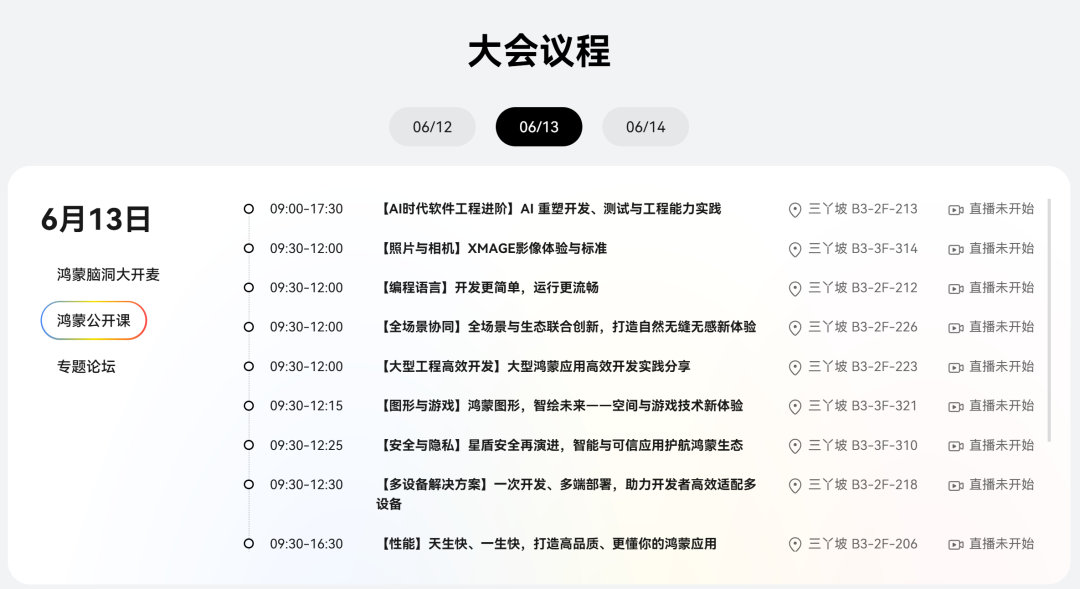Click live video icon for 照片与相机 row

click(955, 249)
